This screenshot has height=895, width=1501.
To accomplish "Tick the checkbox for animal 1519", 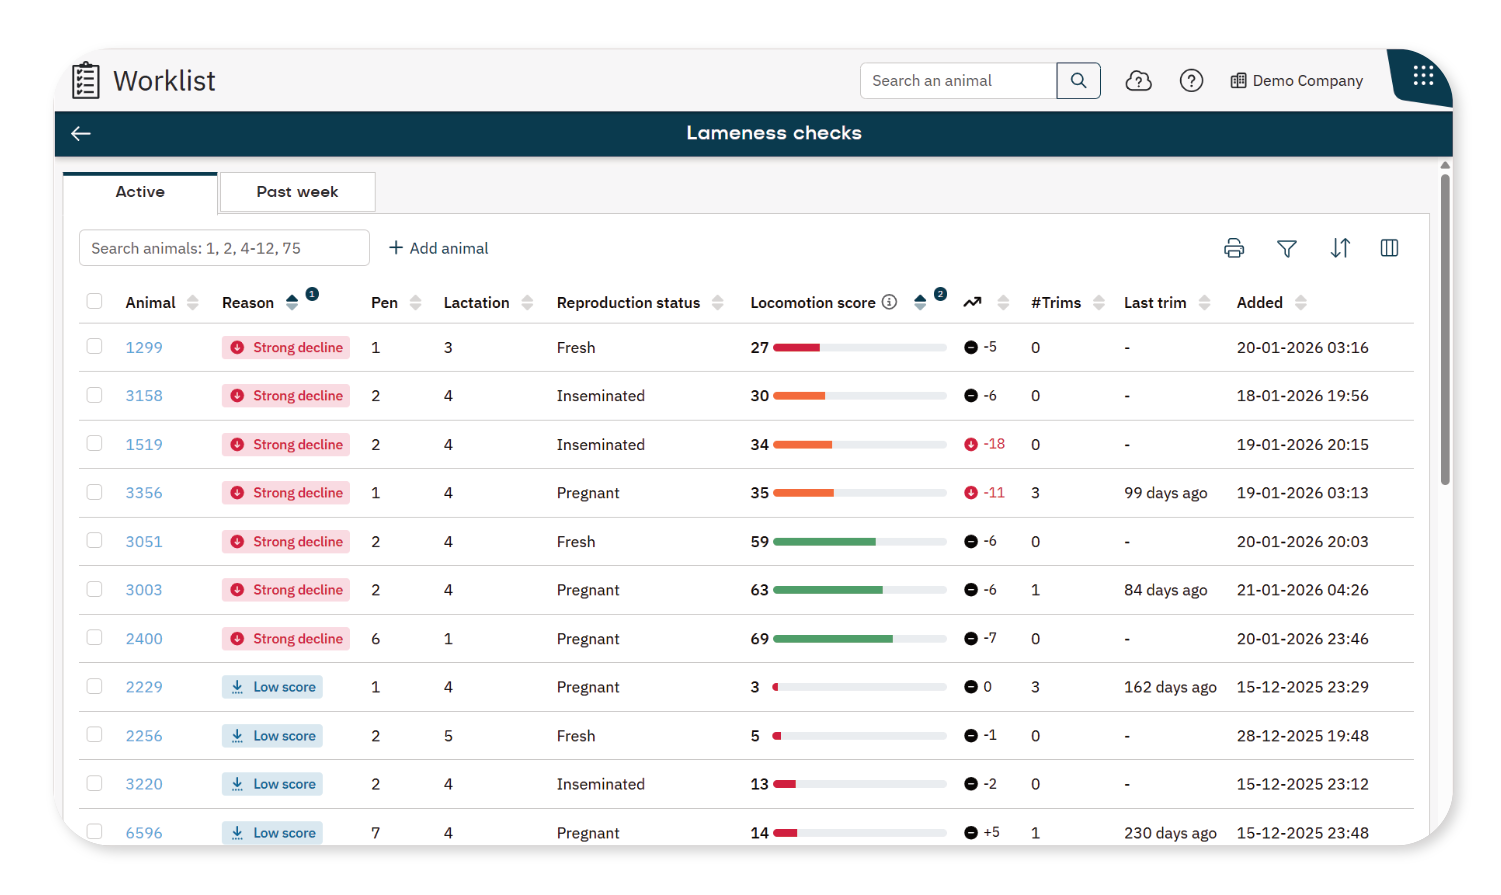I will 94,443.
